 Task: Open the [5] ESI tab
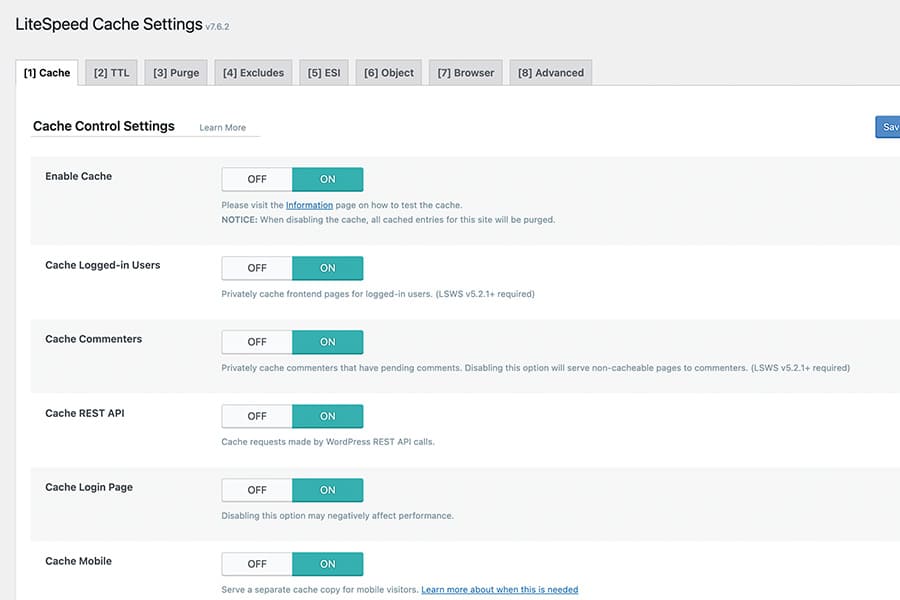(325, 72)
